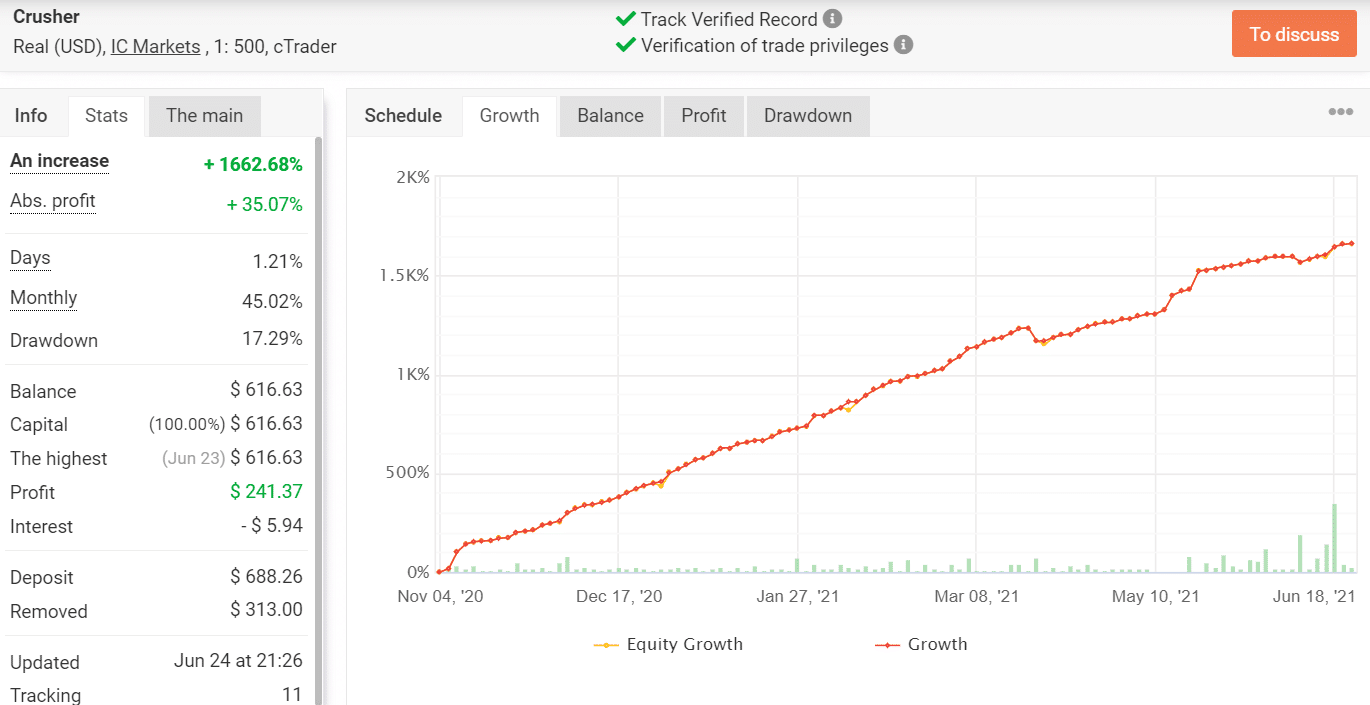This screenshot has height=705, width=1370.
Task: Click the Abs. profit stat label
Action: pyautogui.click(x=52, y=201)
